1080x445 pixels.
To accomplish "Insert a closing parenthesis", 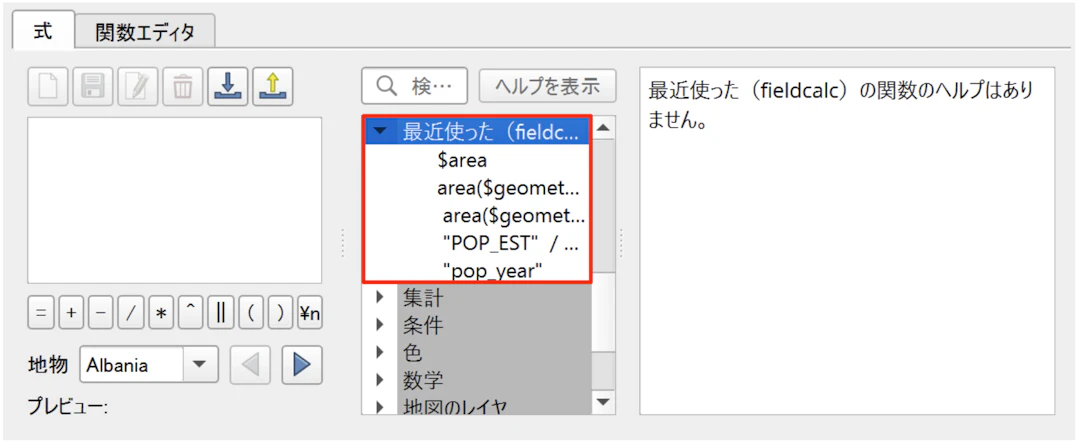I will (x=281, y=313).
